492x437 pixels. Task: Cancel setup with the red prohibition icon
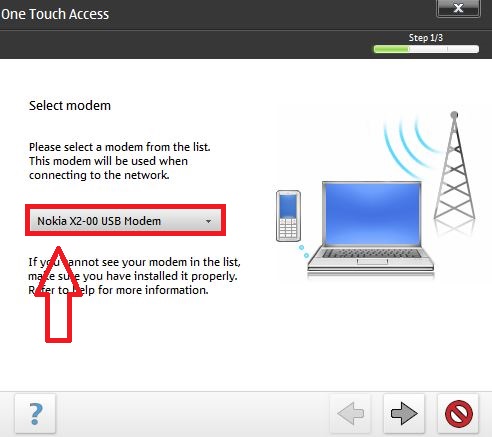[x=458, y=413]
